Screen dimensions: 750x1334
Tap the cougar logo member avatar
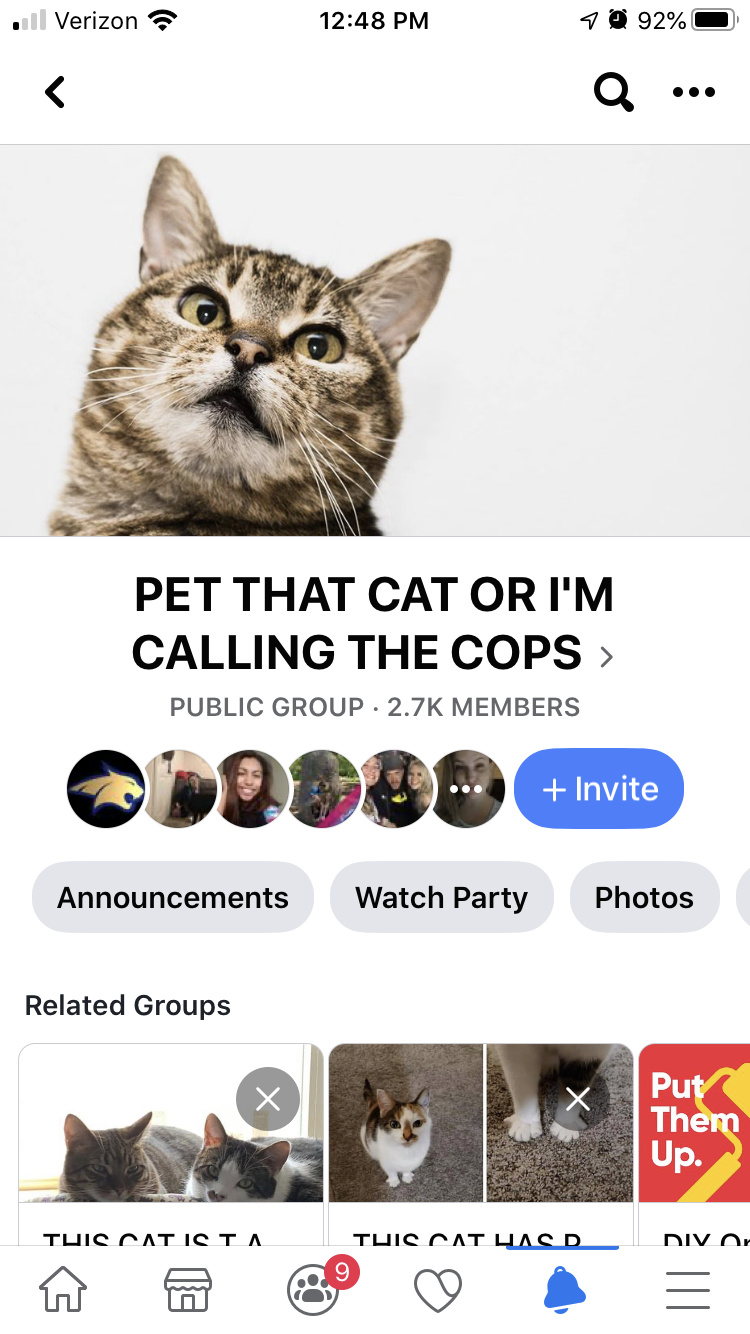(x=105, y=789)
